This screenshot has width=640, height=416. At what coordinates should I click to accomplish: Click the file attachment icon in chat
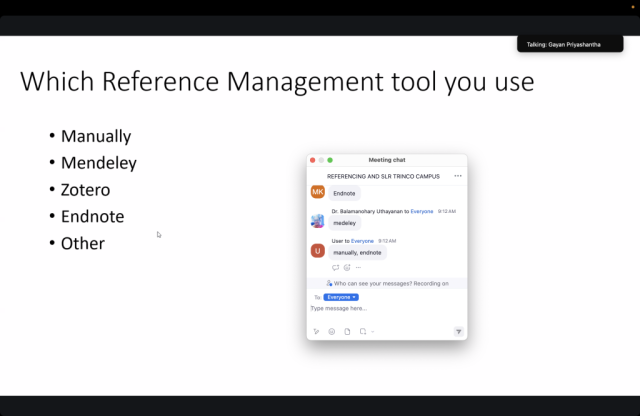[347, 331]
